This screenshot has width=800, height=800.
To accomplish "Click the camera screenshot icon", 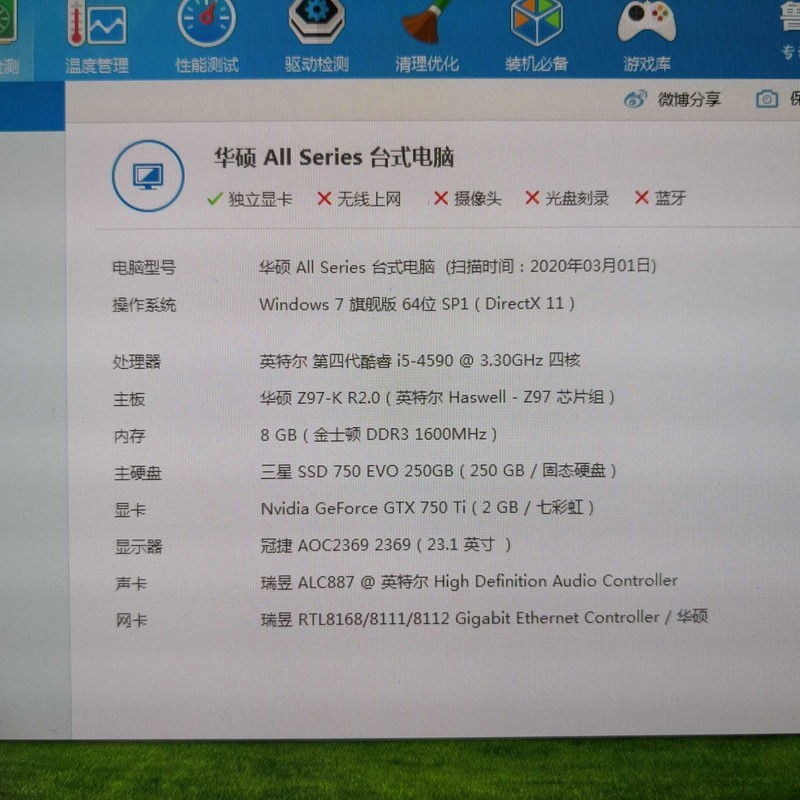I will point(766,99).
